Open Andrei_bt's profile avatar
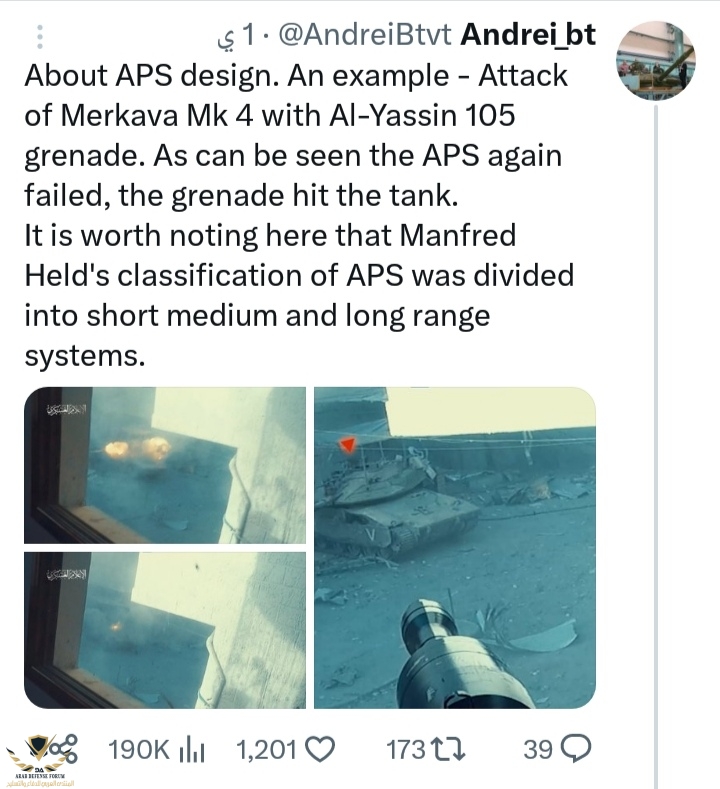This screenshot has width=720, height=789. tap(655, 60)
